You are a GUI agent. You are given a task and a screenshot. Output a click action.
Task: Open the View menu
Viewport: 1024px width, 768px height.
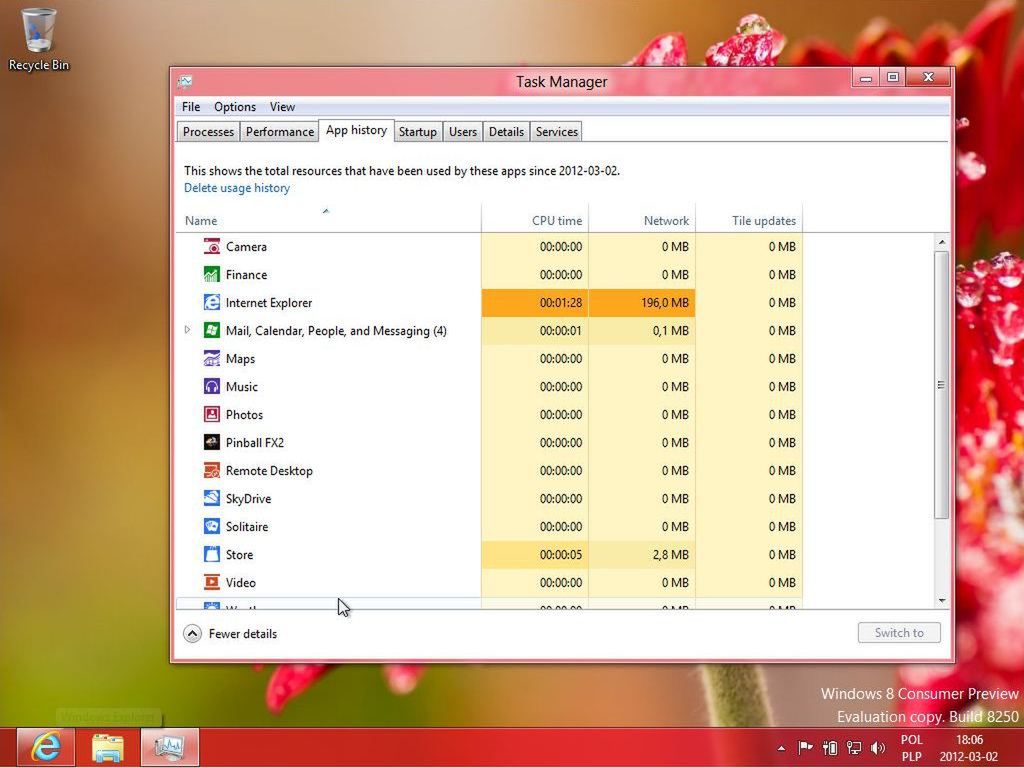(282, 106)
